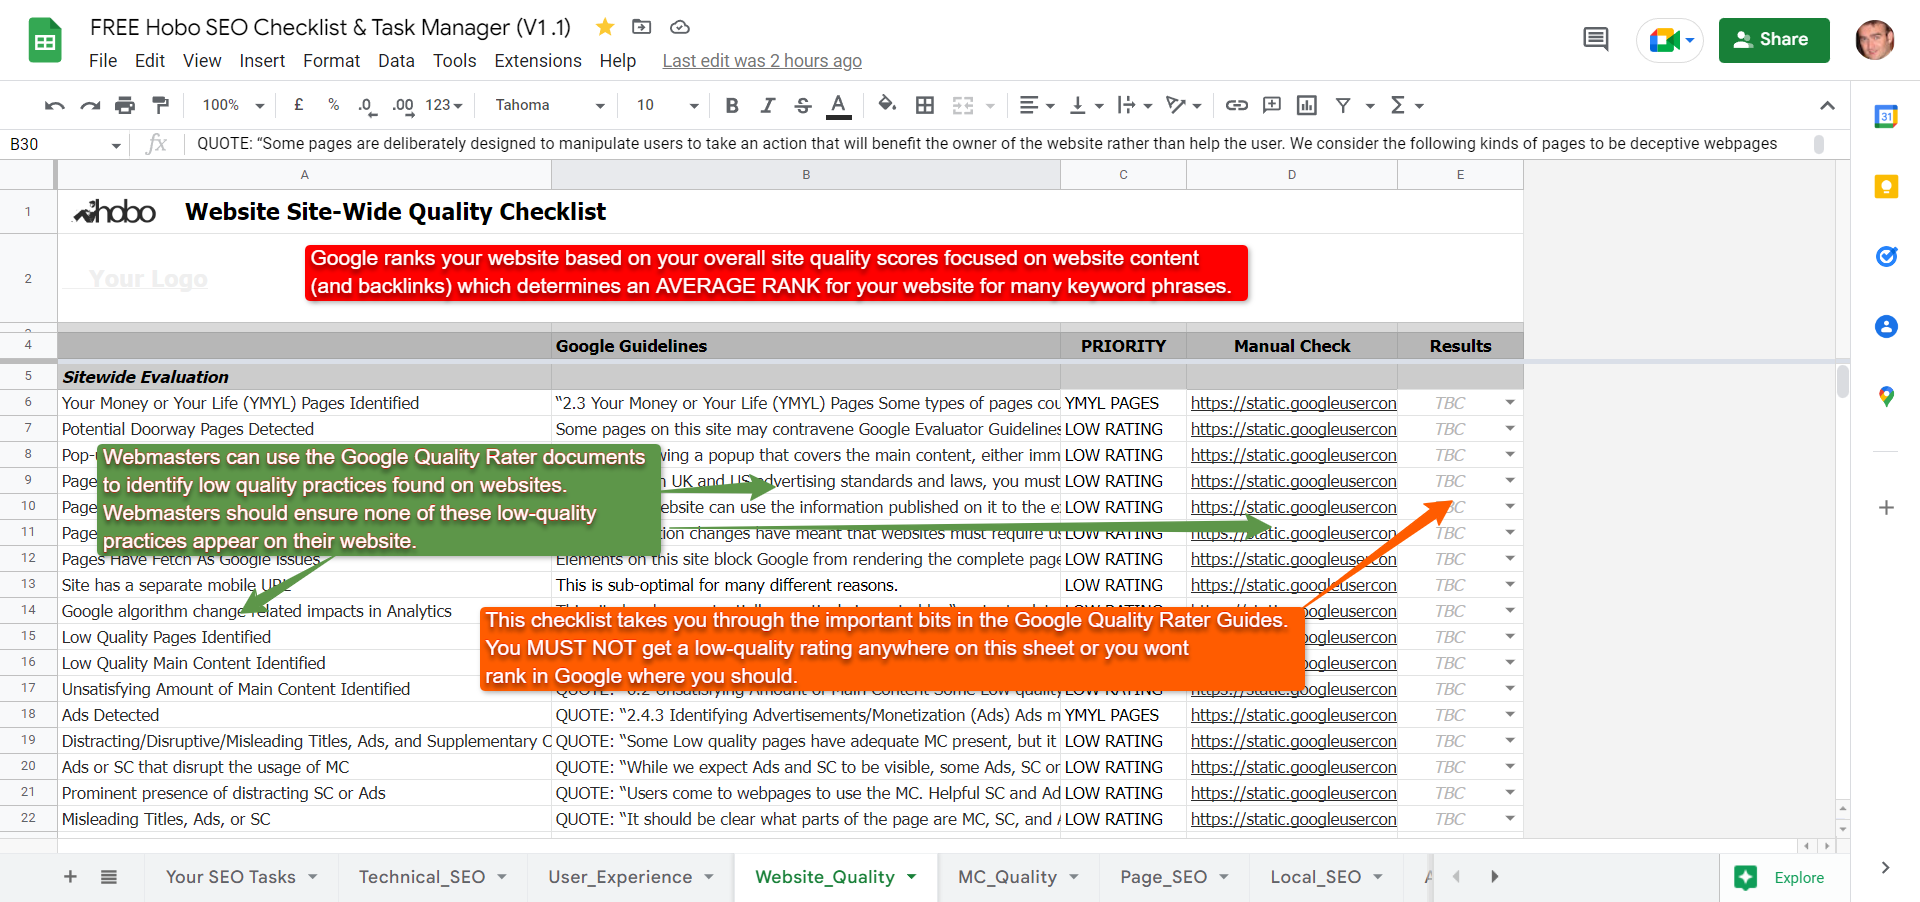Open the All sheets list icon

coord(109,877)
